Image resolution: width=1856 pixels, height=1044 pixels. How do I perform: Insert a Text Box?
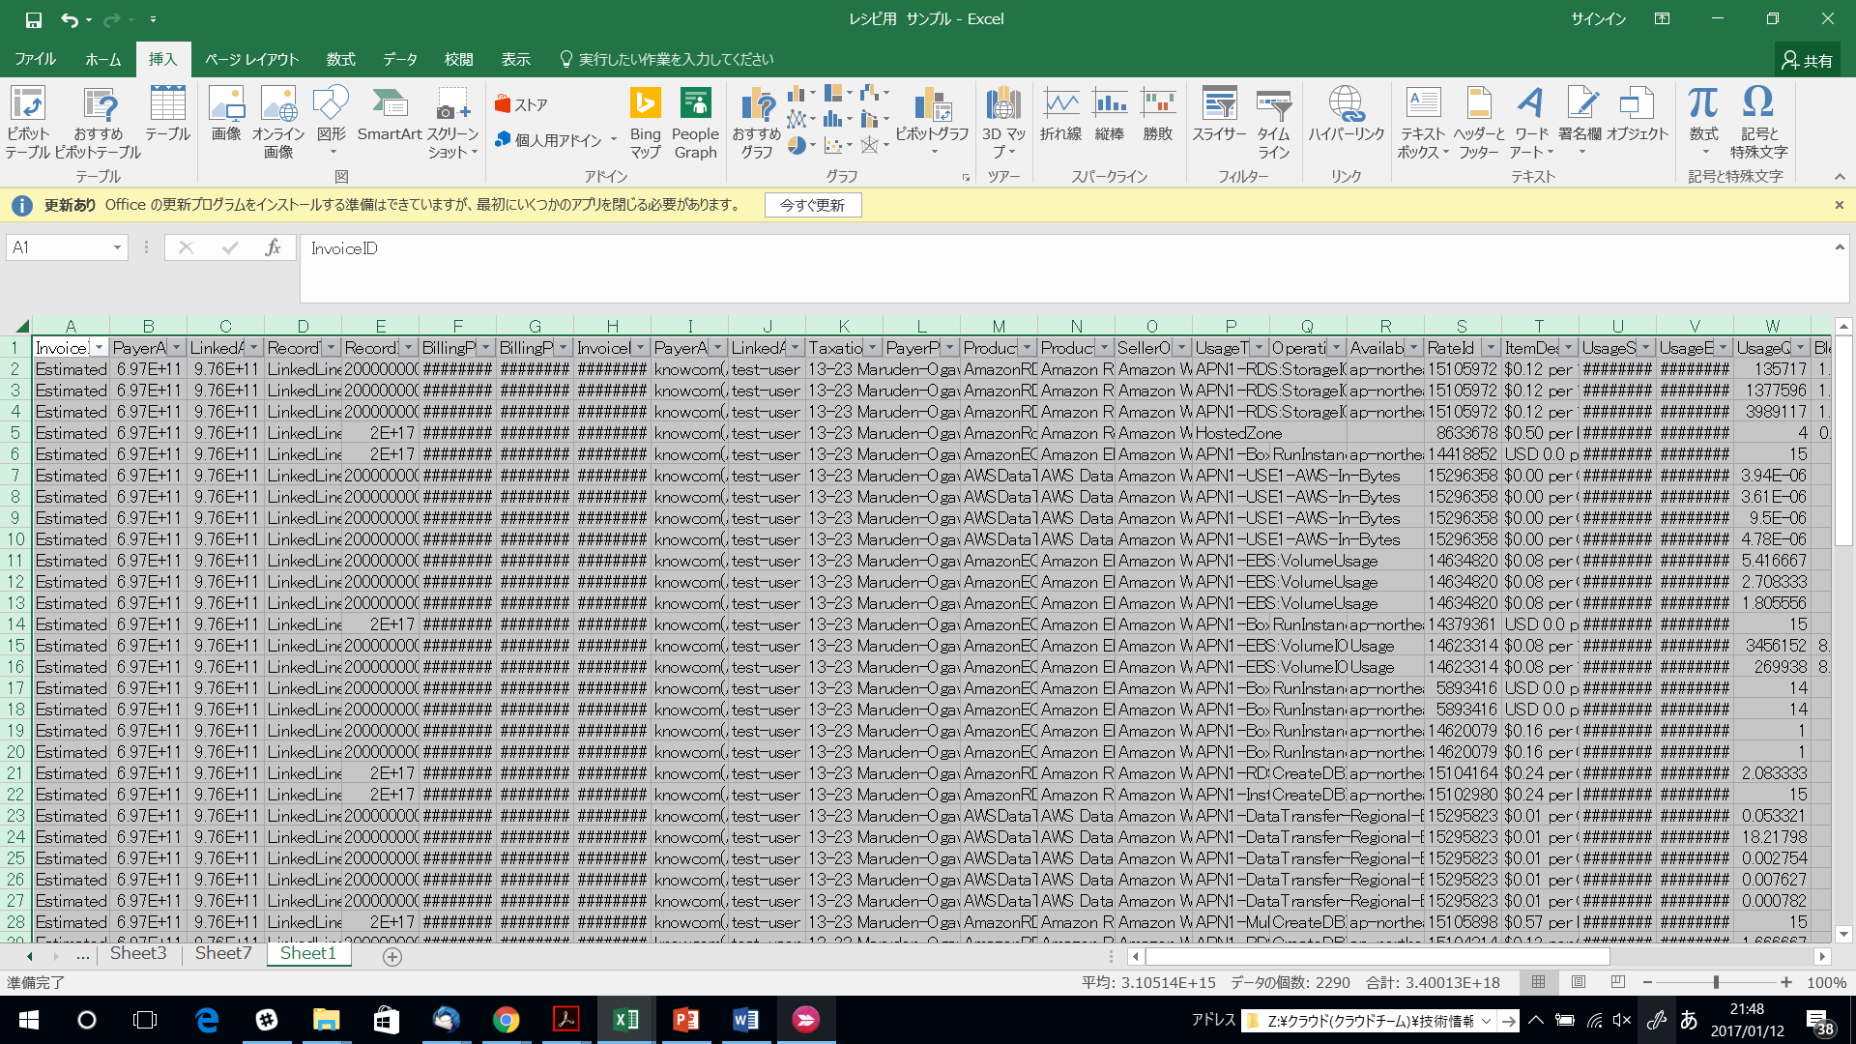(x=1422, y=122)
